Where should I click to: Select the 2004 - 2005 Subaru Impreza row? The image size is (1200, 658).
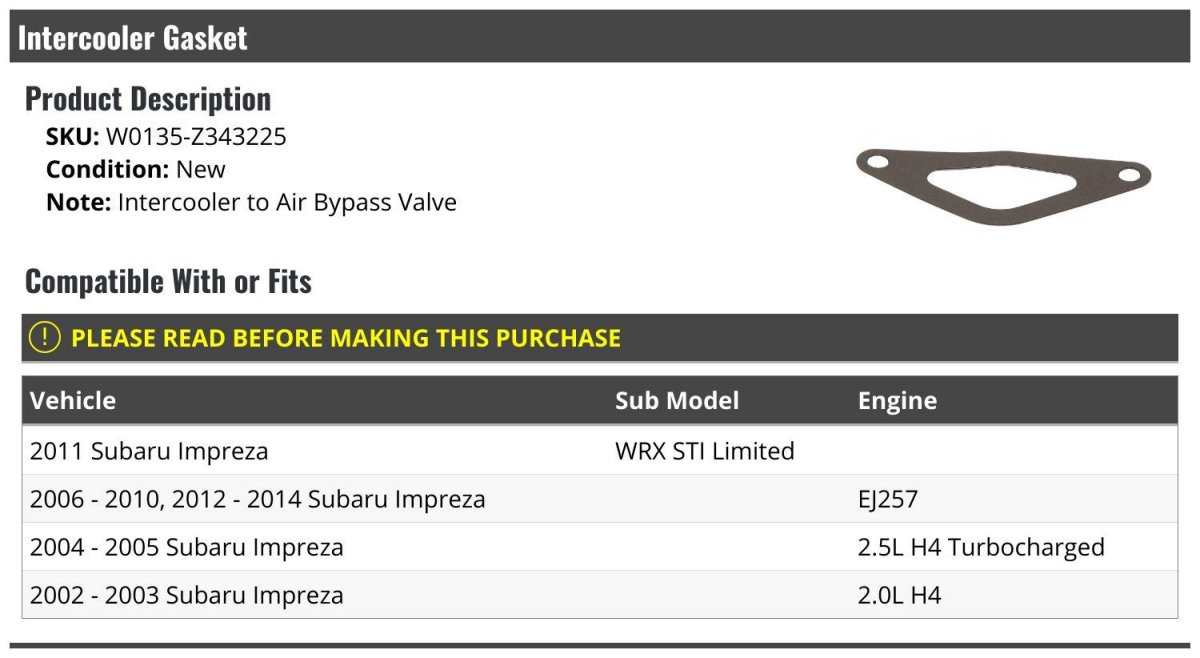[x=600, y=547]
